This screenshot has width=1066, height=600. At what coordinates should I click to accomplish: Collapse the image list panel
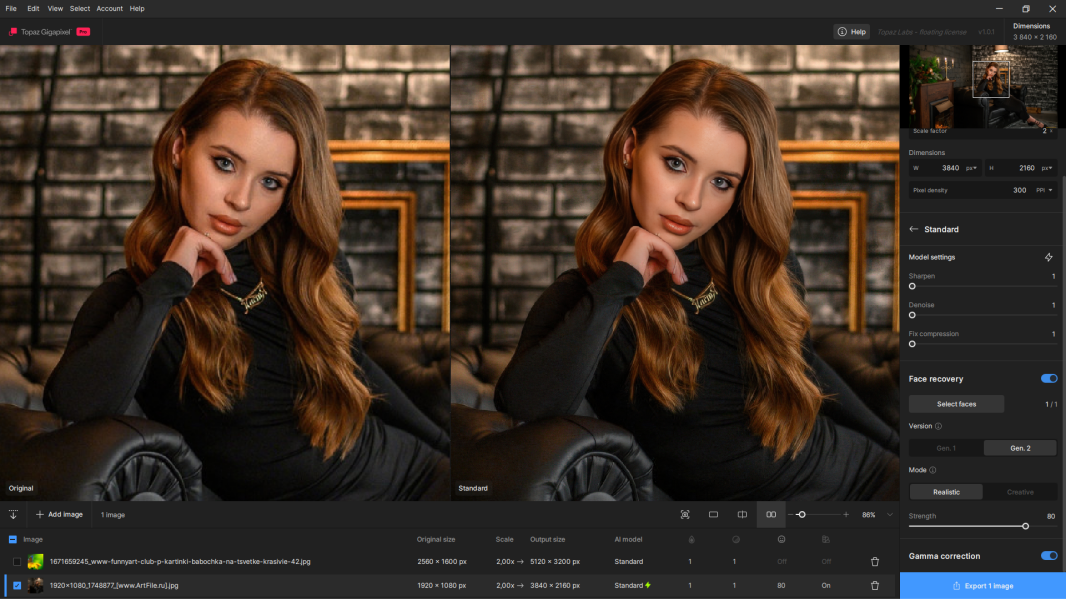coord(13,514)
